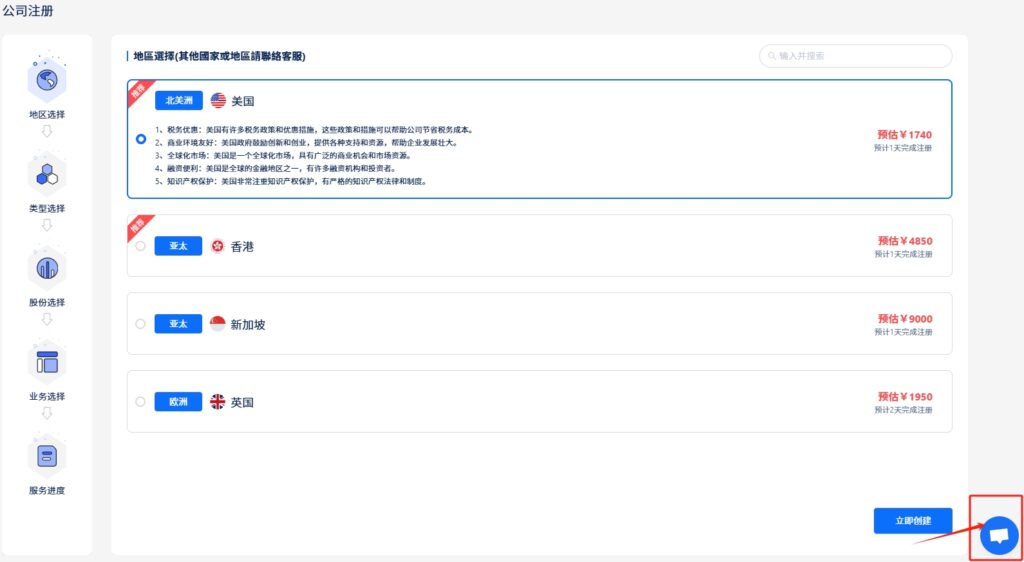Click the 服务进度 step label
The width and height of the screenshot is (1024, 562).
(x=47, y=491)
